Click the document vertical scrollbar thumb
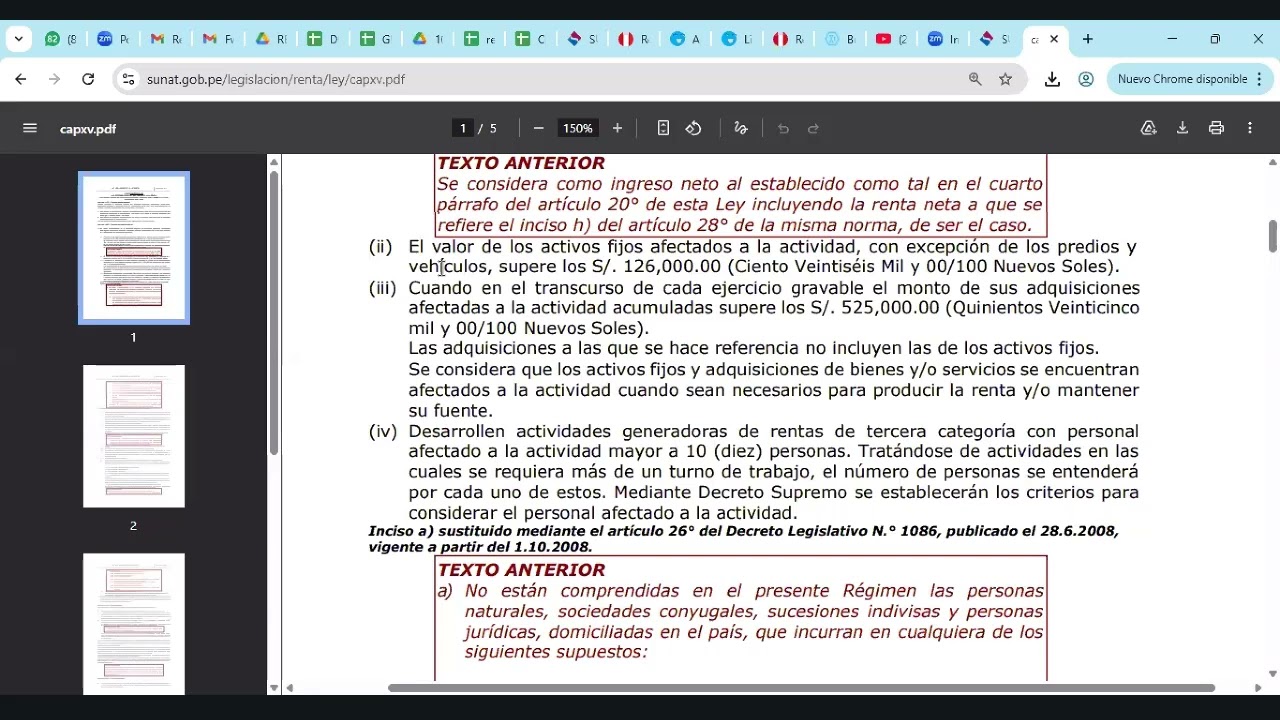The height and width of the screenshot is (720, 1280). tap(1272, 236)
